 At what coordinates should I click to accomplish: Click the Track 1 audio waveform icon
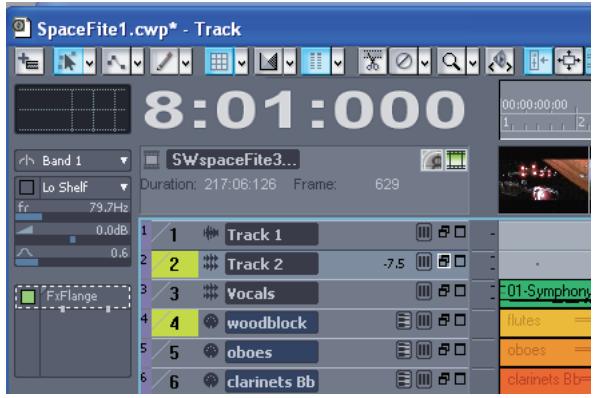click(211, 233)
